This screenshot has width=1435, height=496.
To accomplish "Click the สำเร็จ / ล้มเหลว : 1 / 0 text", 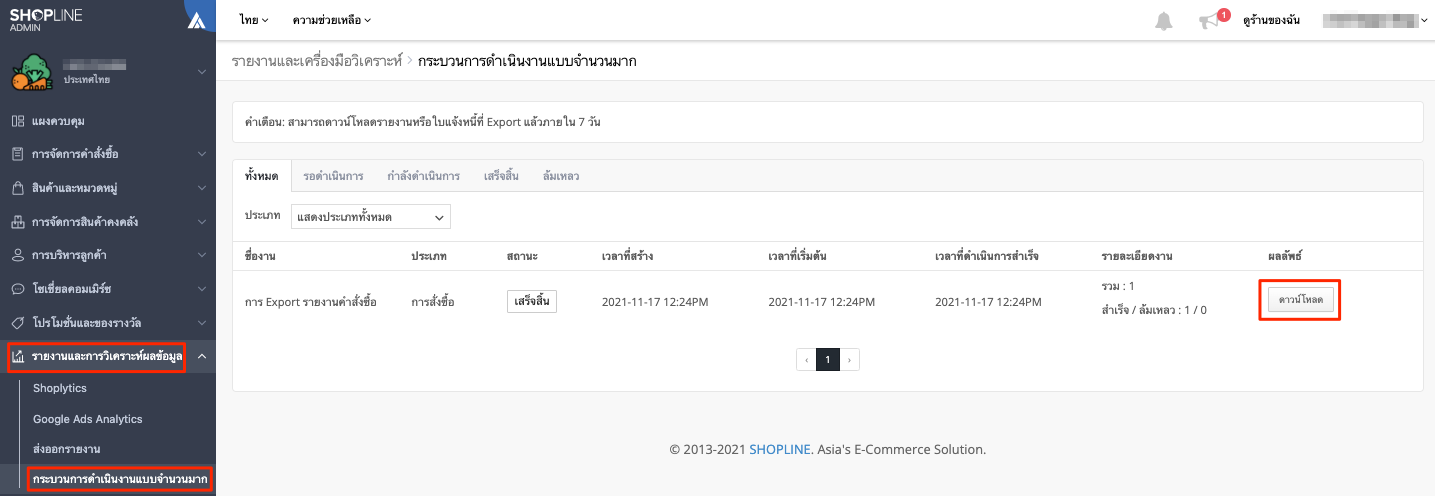I will click(x=1154, y=310).
